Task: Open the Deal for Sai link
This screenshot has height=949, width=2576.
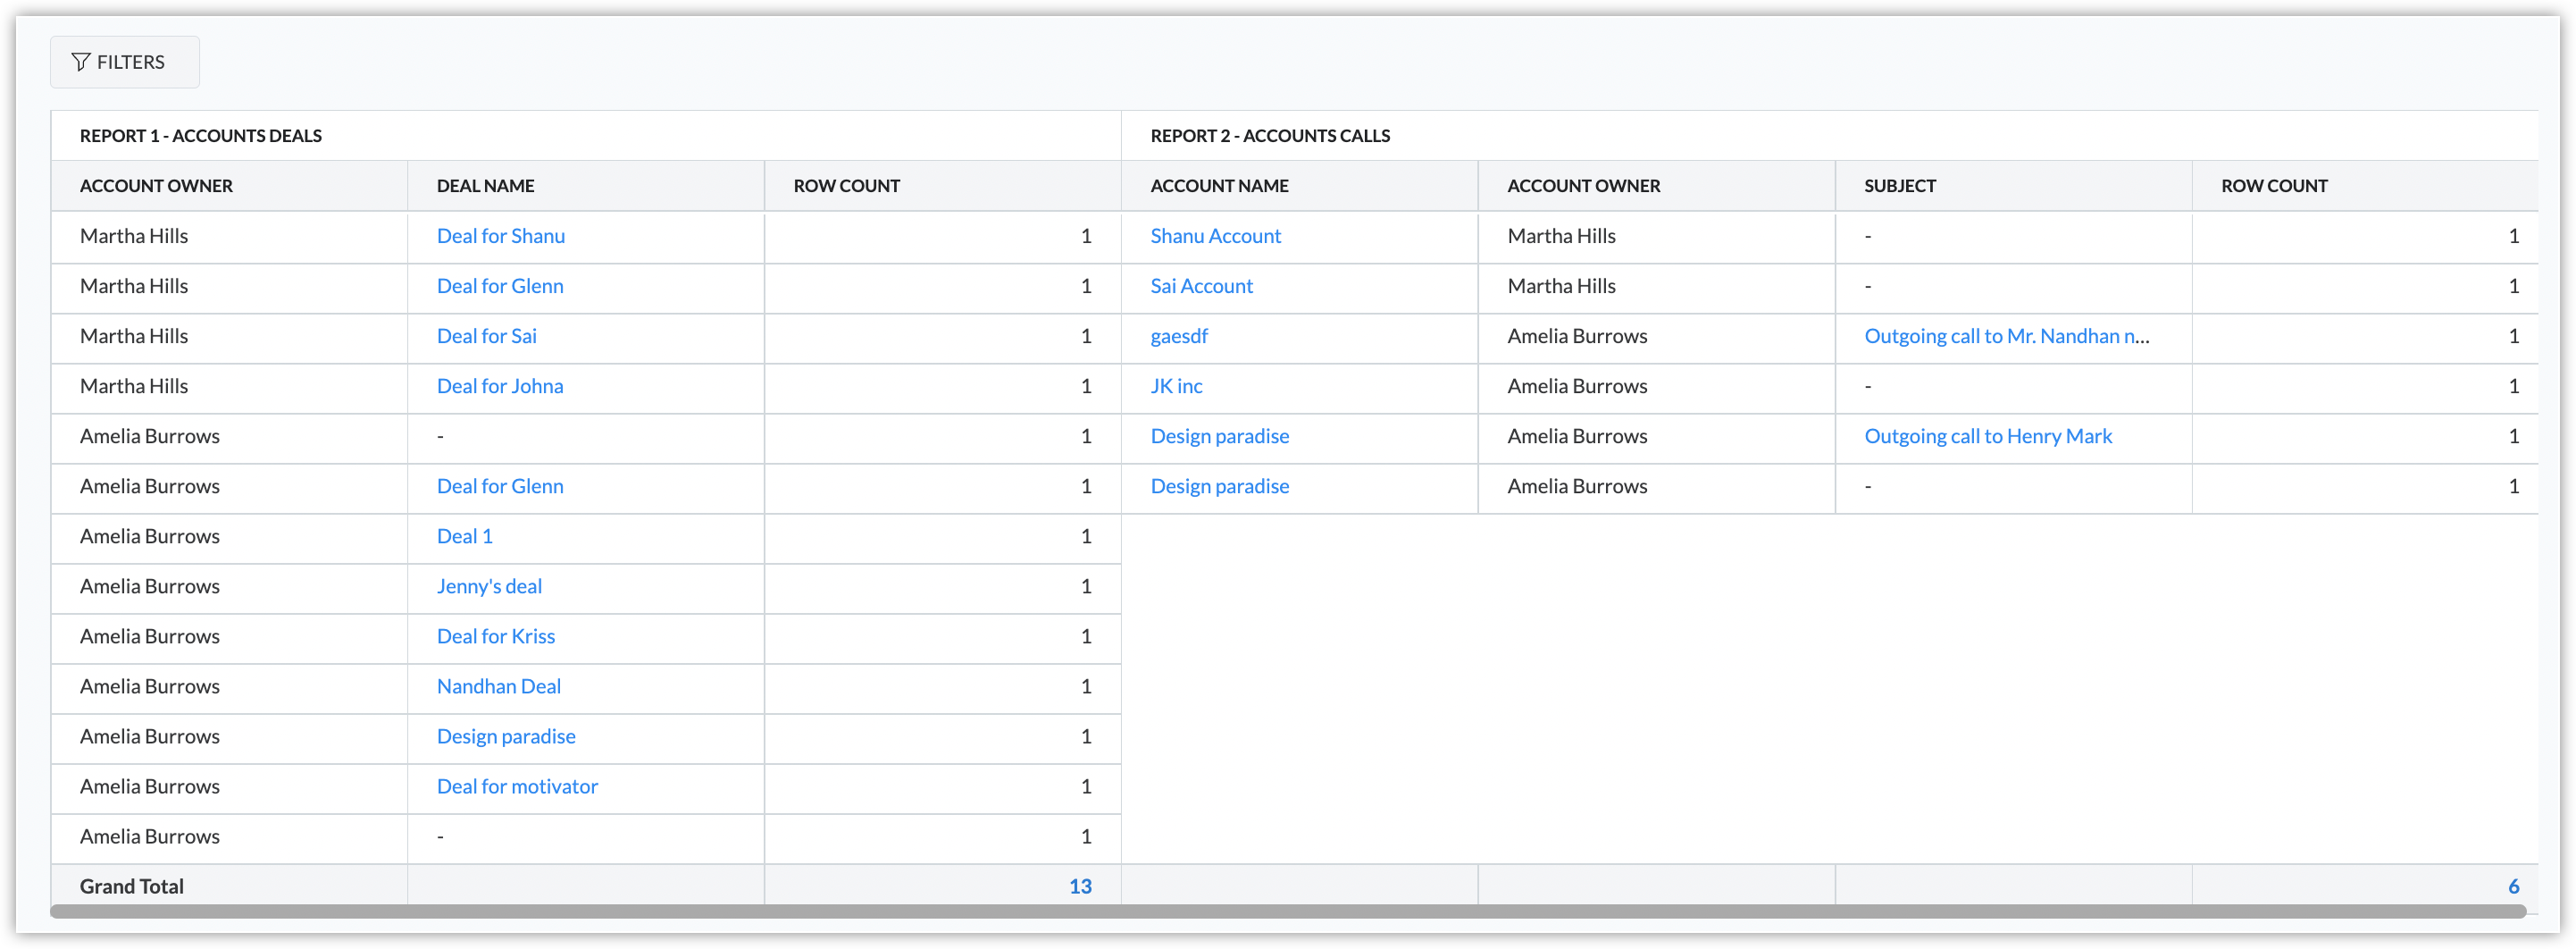Action: pyautogui.click(x=486, y=336)
